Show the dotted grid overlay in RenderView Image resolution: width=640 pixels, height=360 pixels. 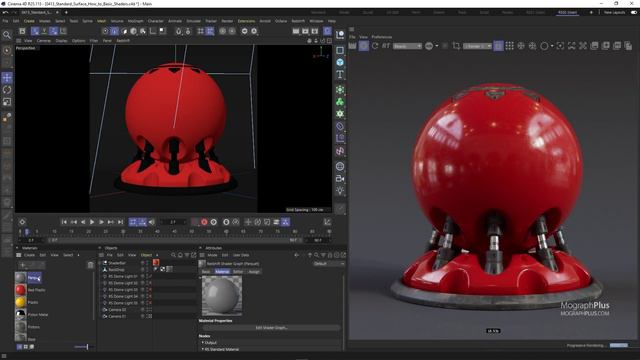(x=509, y=46)
